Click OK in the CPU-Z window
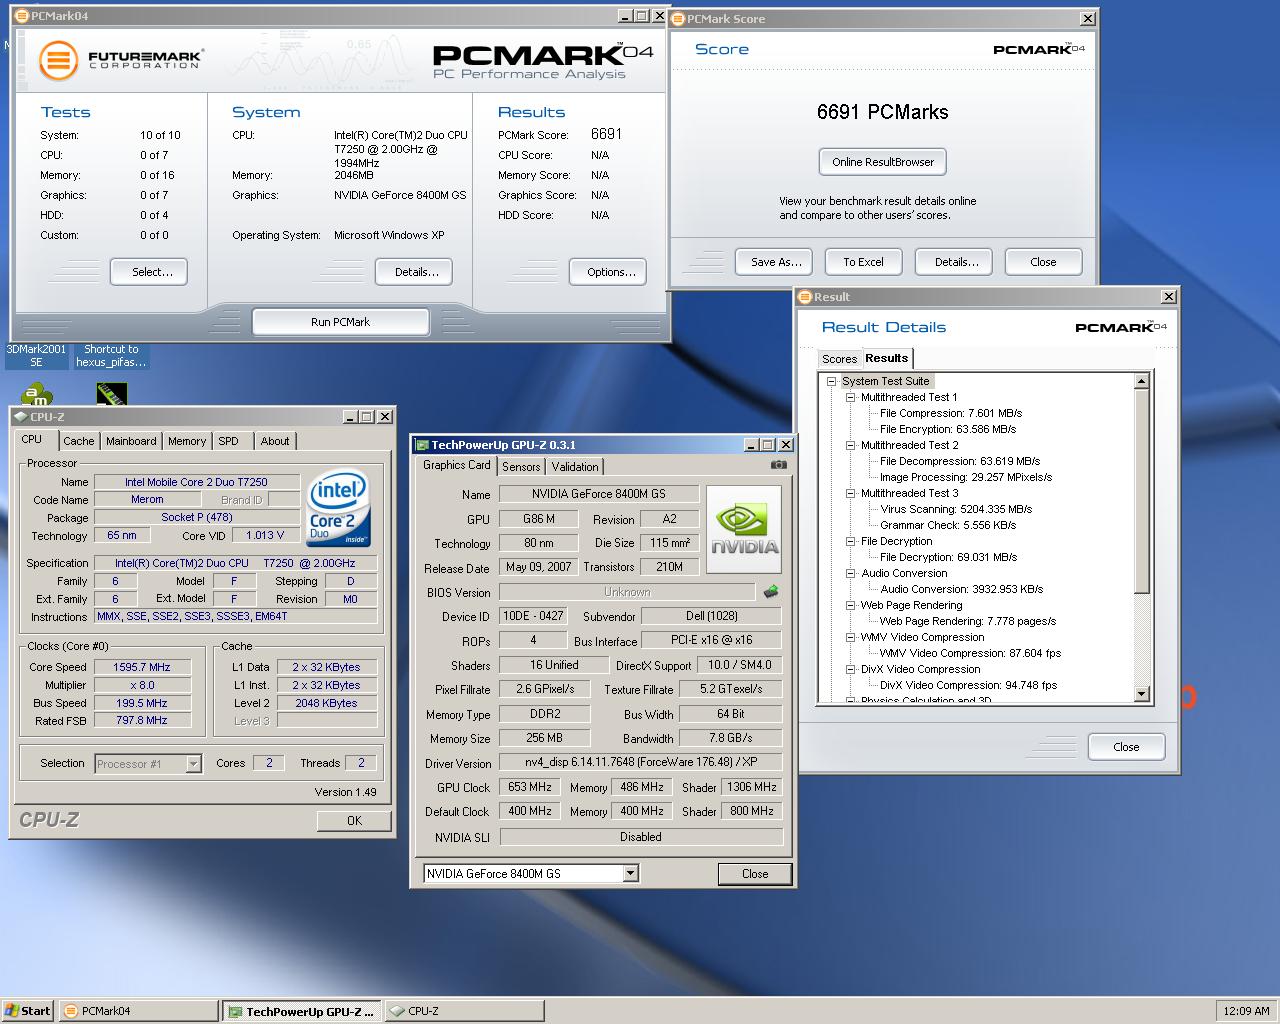 click(x=354, y=820)
